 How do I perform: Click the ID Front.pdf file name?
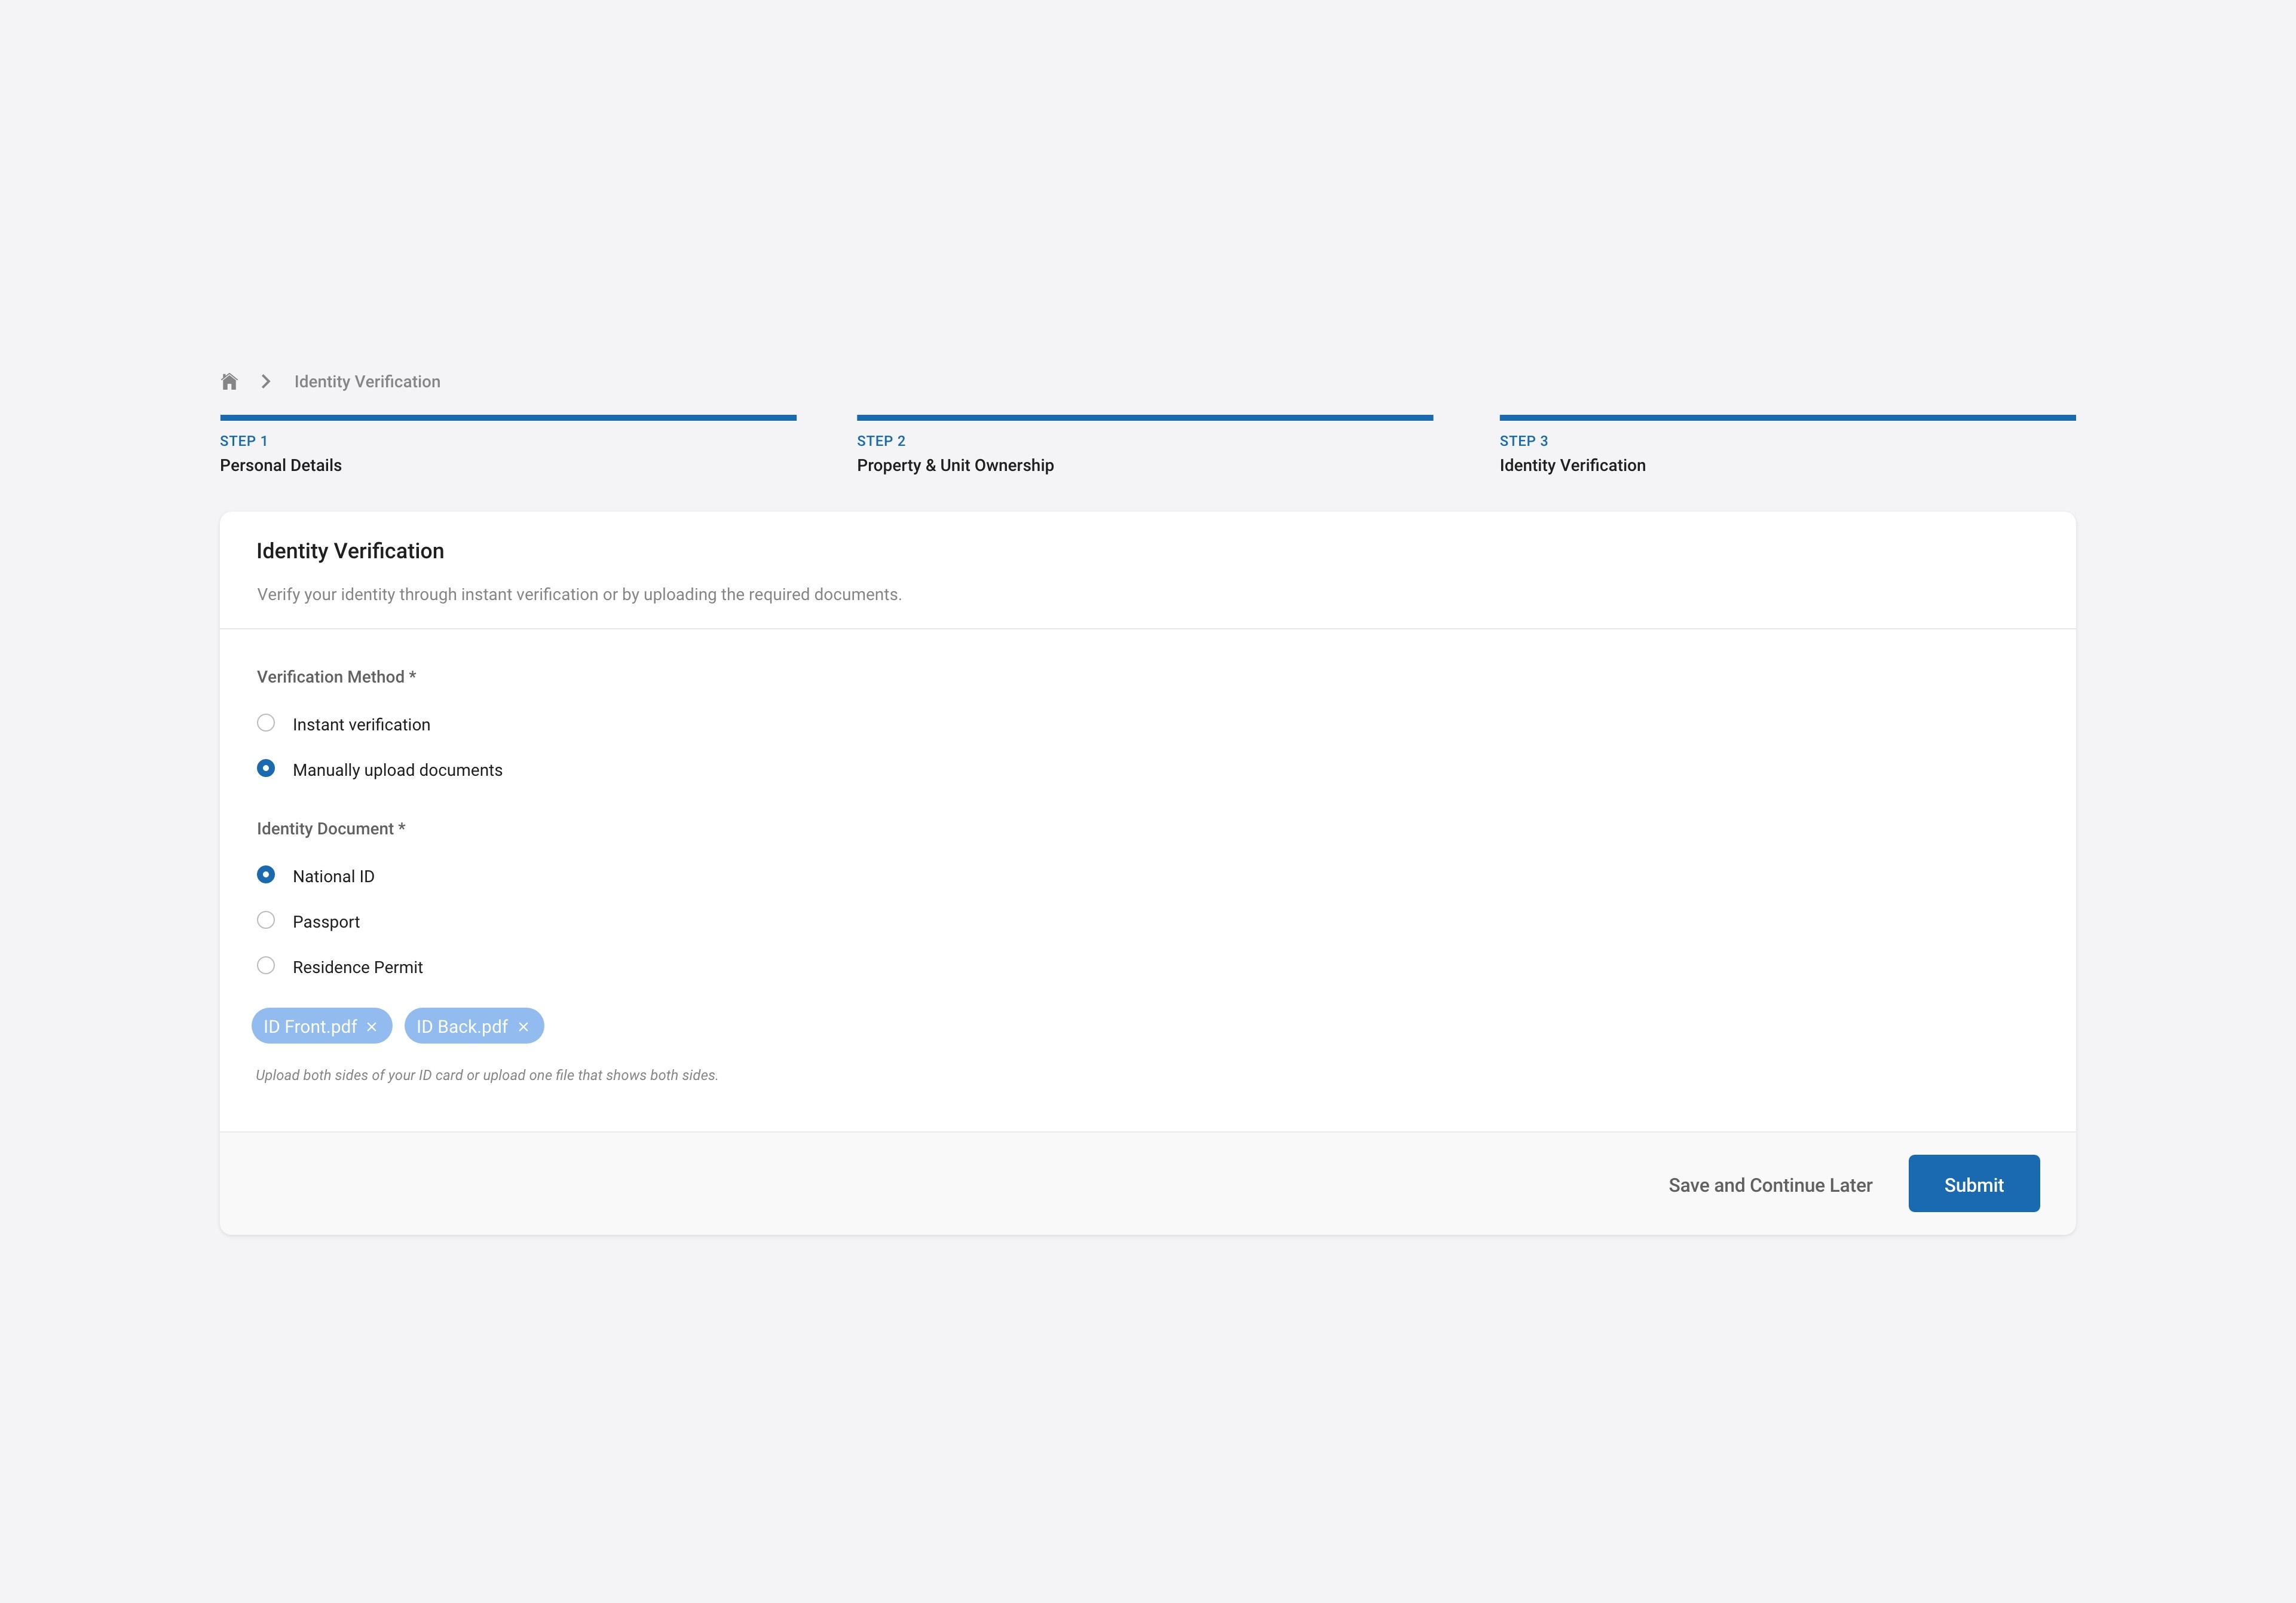click(x=310, y=1027)
